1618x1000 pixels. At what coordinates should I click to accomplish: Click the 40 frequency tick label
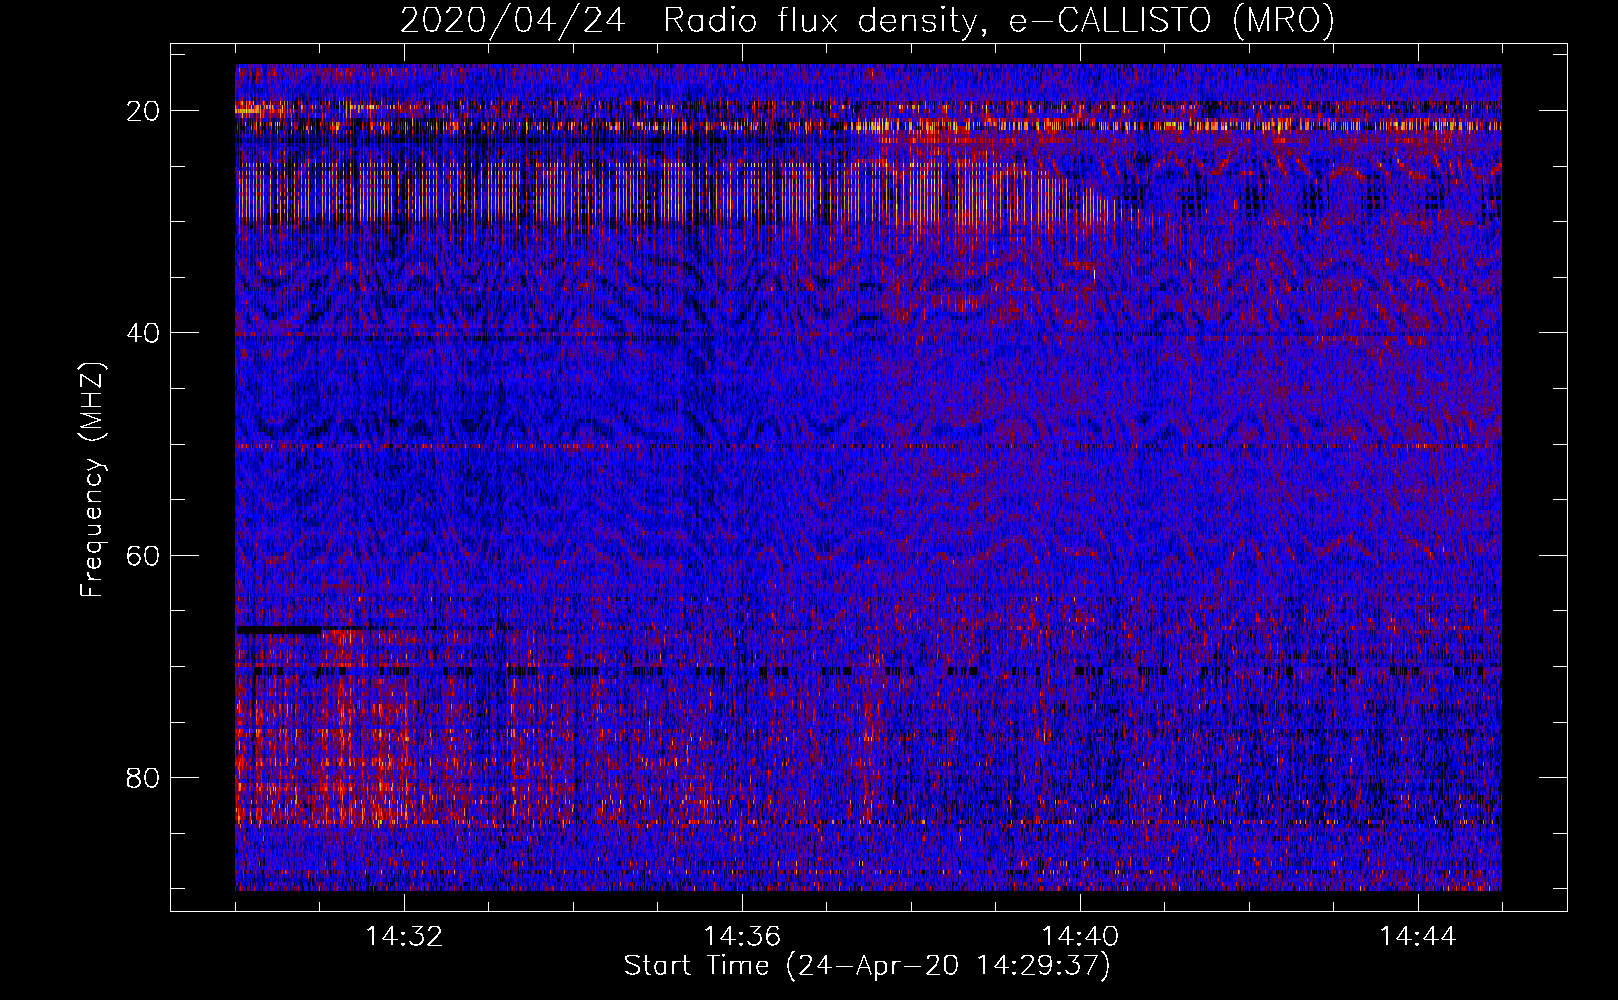pos(144,333)
